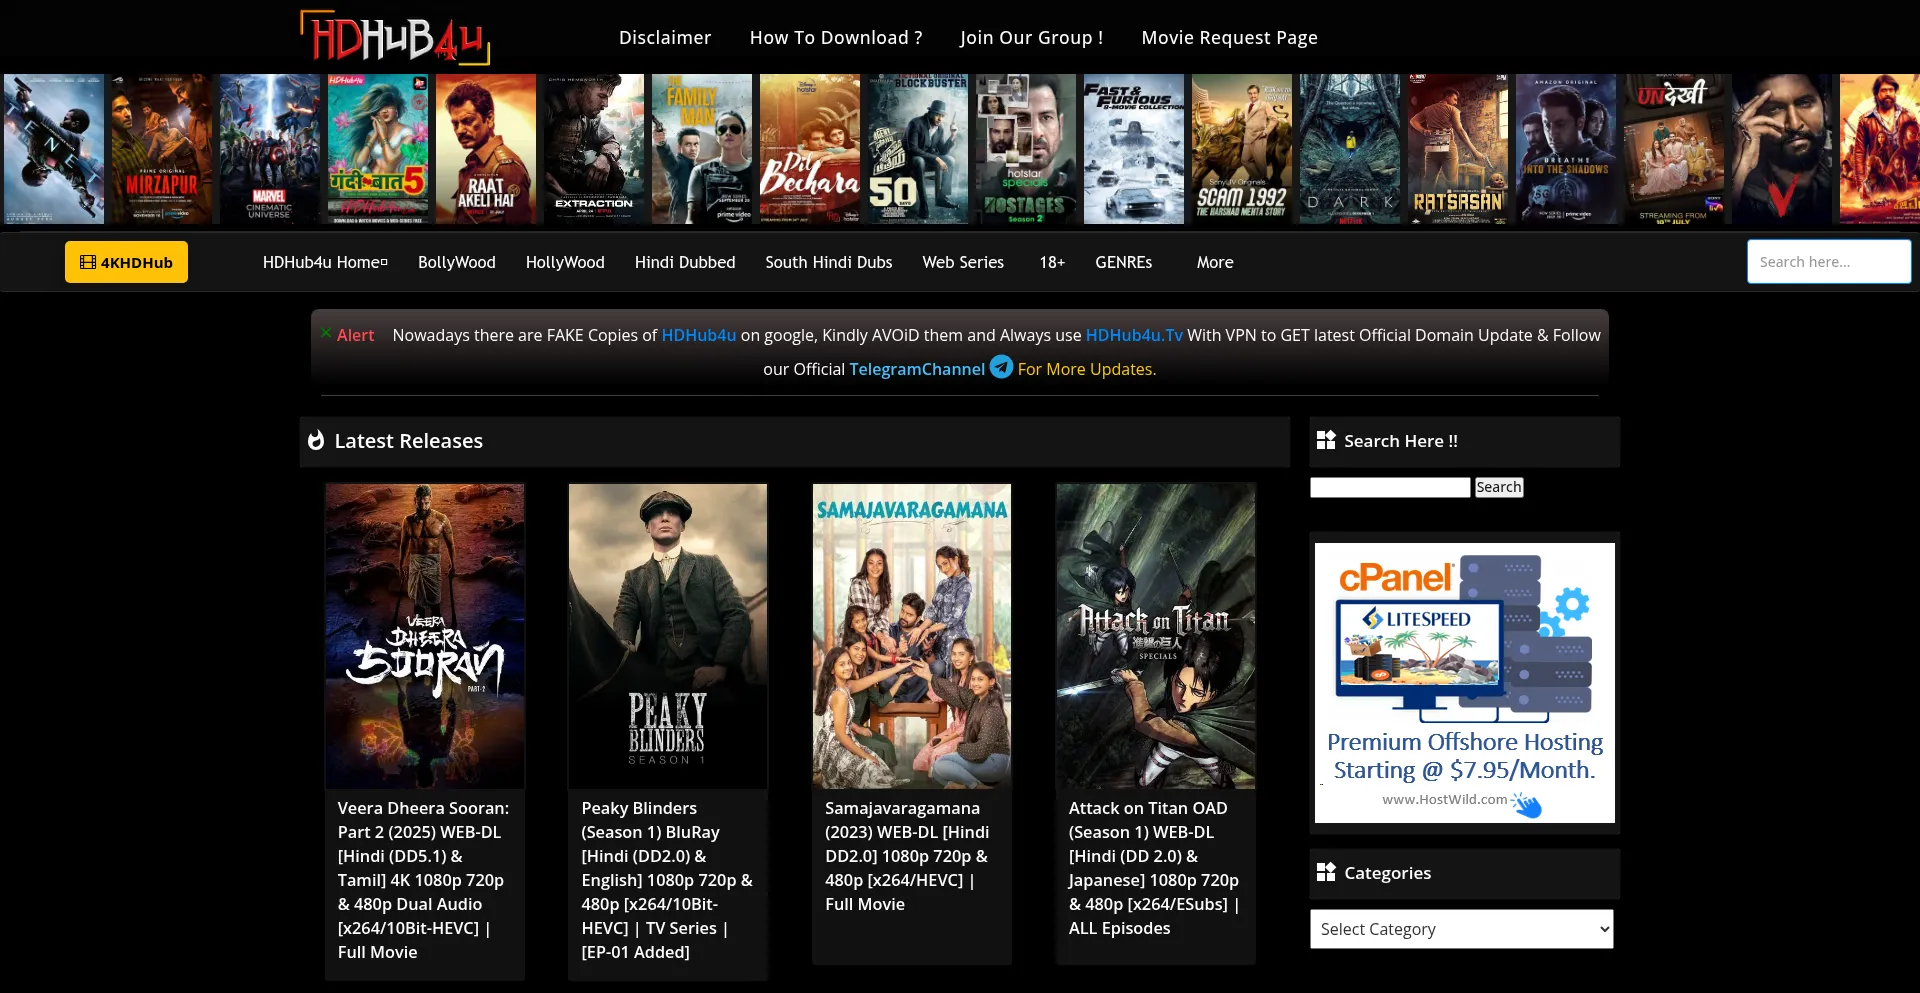
Task: Dismiss alert using the green X icon
Action: coord(326,332)
